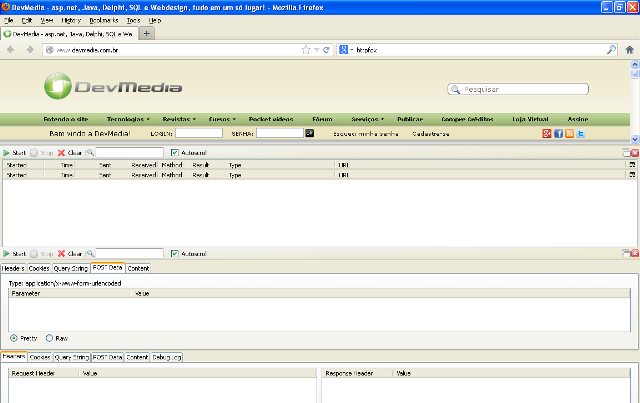This screenshot has width=640, height=403.
Task: Click Start in the toolbar above the POST Data tabs
Action: pos(14,254)
